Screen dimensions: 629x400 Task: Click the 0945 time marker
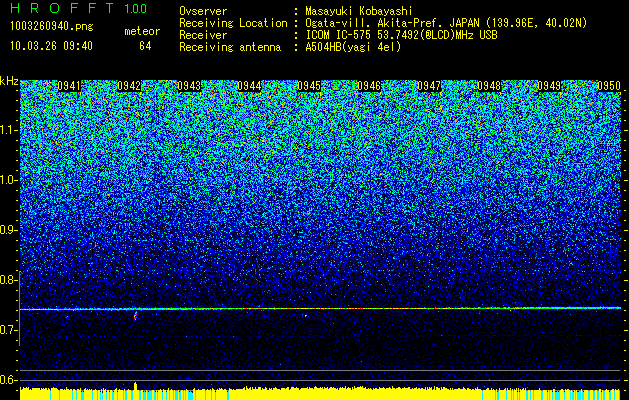click(309, 86)
